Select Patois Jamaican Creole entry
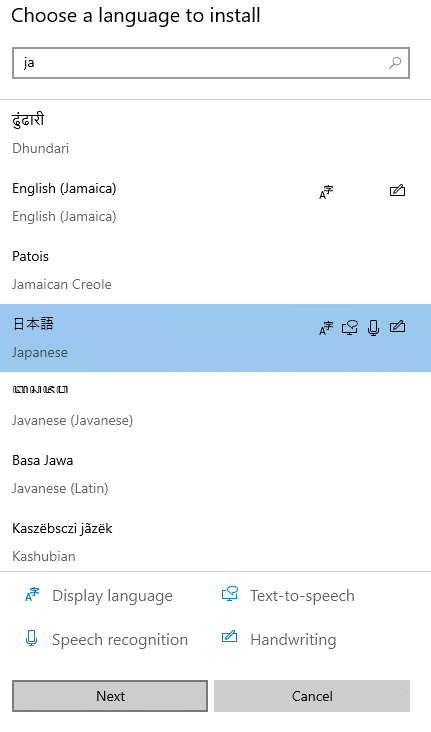The width and height of the screenshot is (431, 732). coord(215,270)
